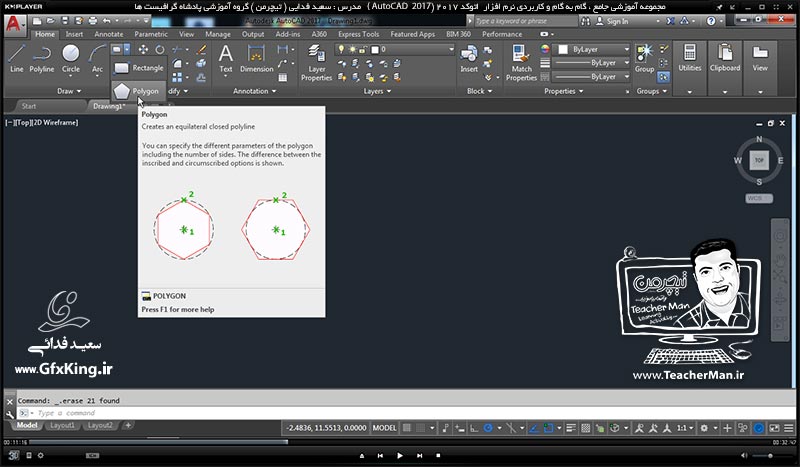Toggle grid display in status bar
The width and height of the screenshot is (800, 467).
pos(407,428)
